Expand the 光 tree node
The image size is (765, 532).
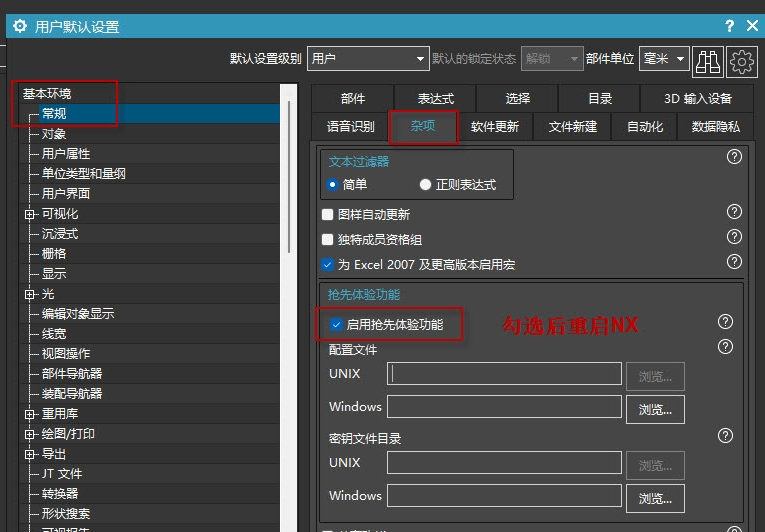30,294
